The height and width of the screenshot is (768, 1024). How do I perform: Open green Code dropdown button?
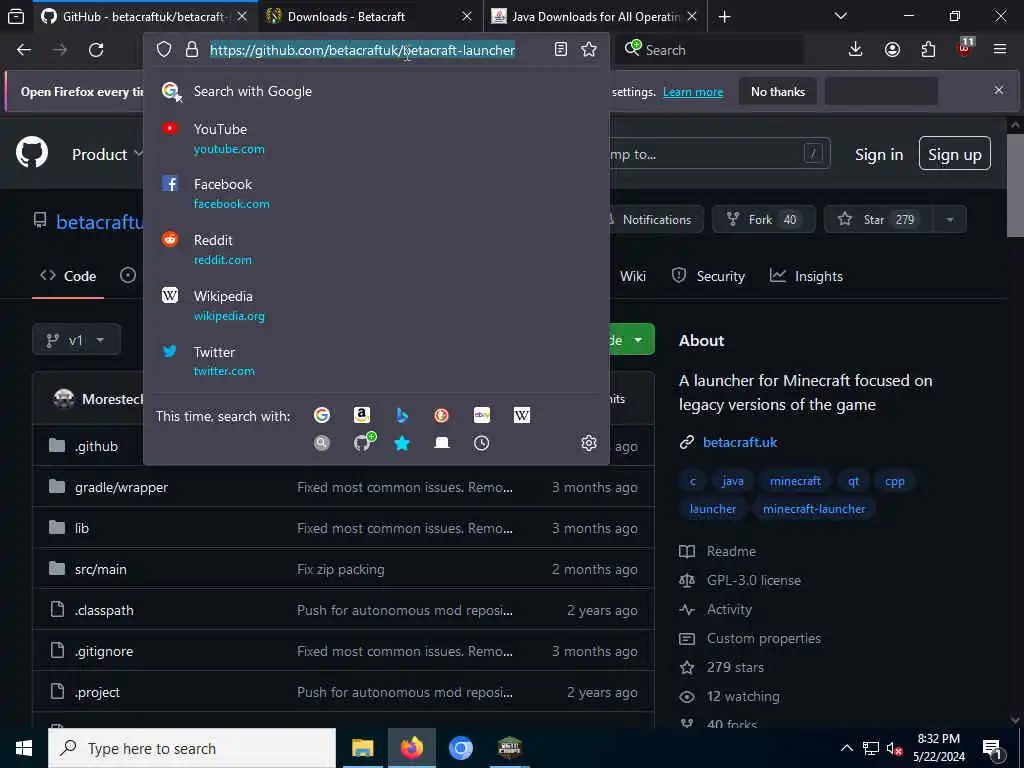click(630, 340)
